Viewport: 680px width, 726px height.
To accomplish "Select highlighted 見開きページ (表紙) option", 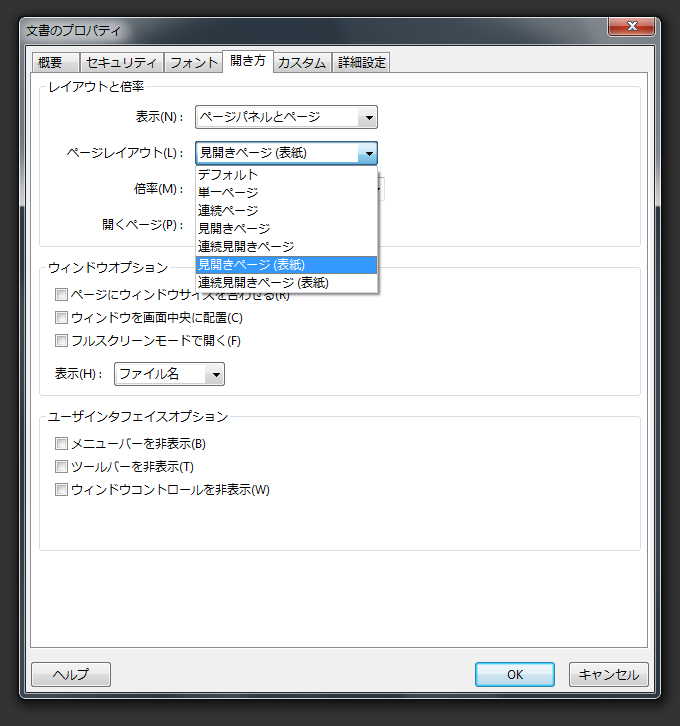I will click(x=286, y=265).
